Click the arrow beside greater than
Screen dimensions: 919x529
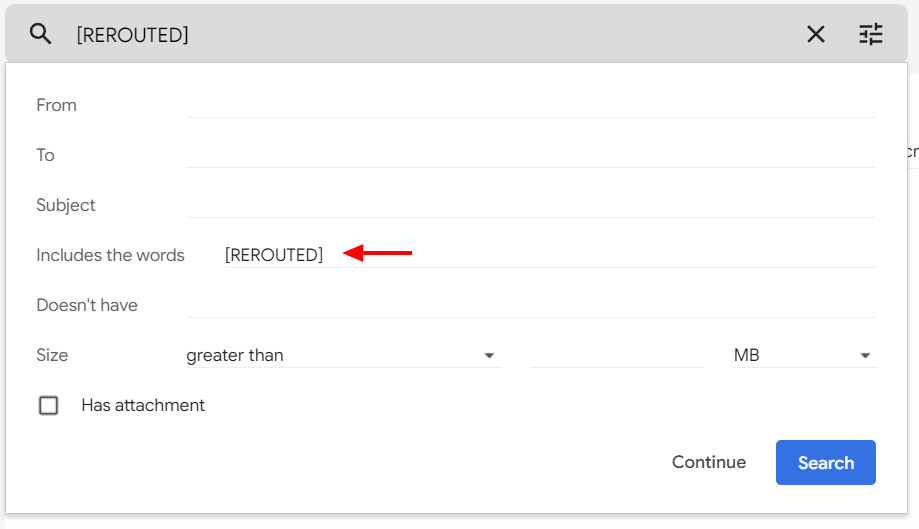pos(489,356)
